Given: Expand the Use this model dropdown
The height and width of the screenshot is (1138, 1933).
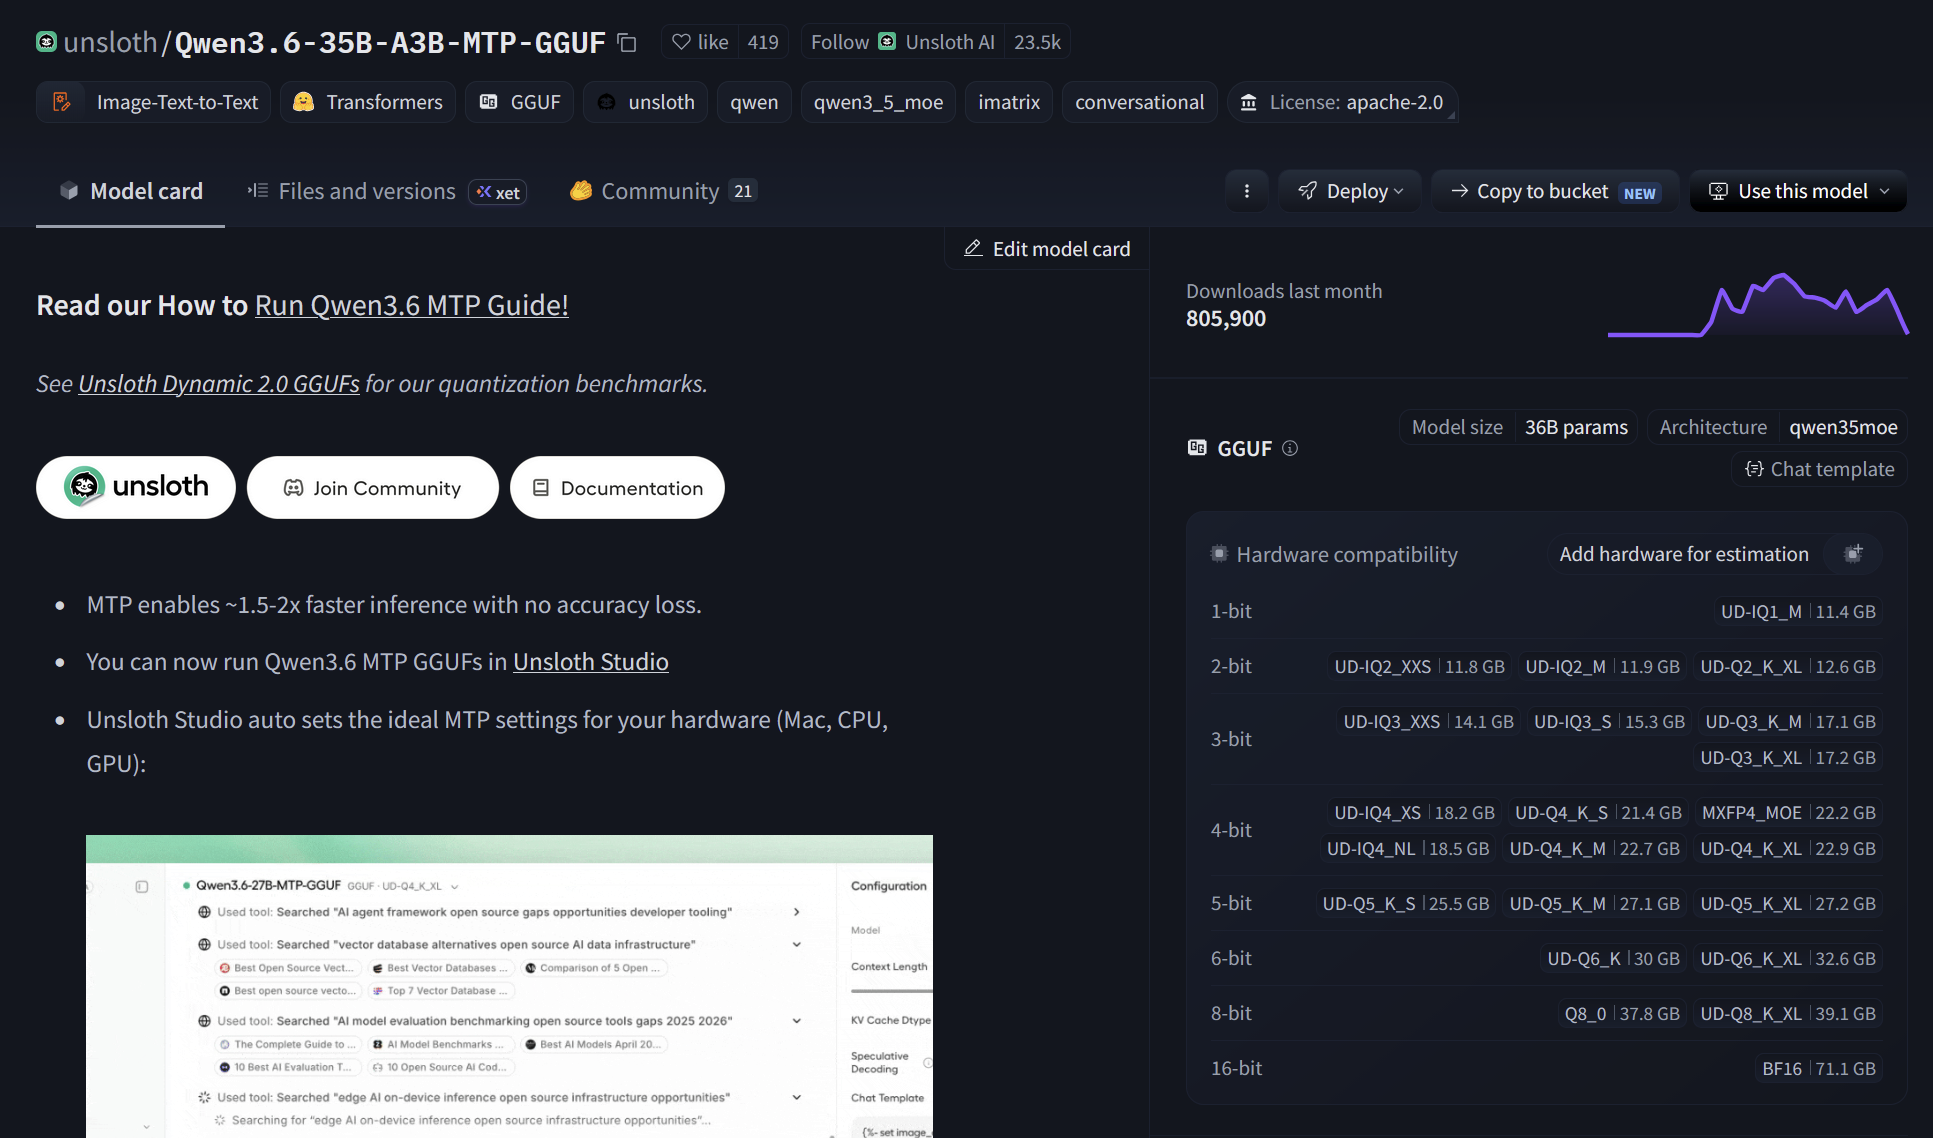Looking at the screenshot, I should coord(1798,191).
